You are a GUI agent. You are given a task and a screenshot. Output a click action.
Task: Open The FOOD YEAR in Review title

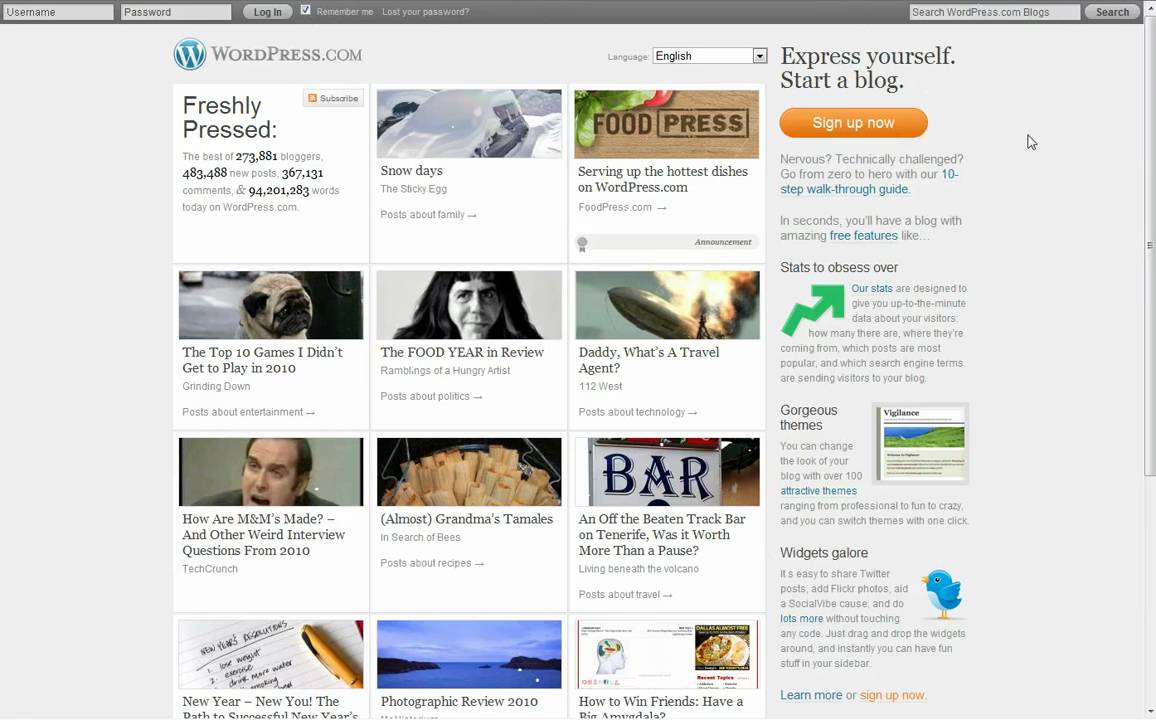click(462, 352)
